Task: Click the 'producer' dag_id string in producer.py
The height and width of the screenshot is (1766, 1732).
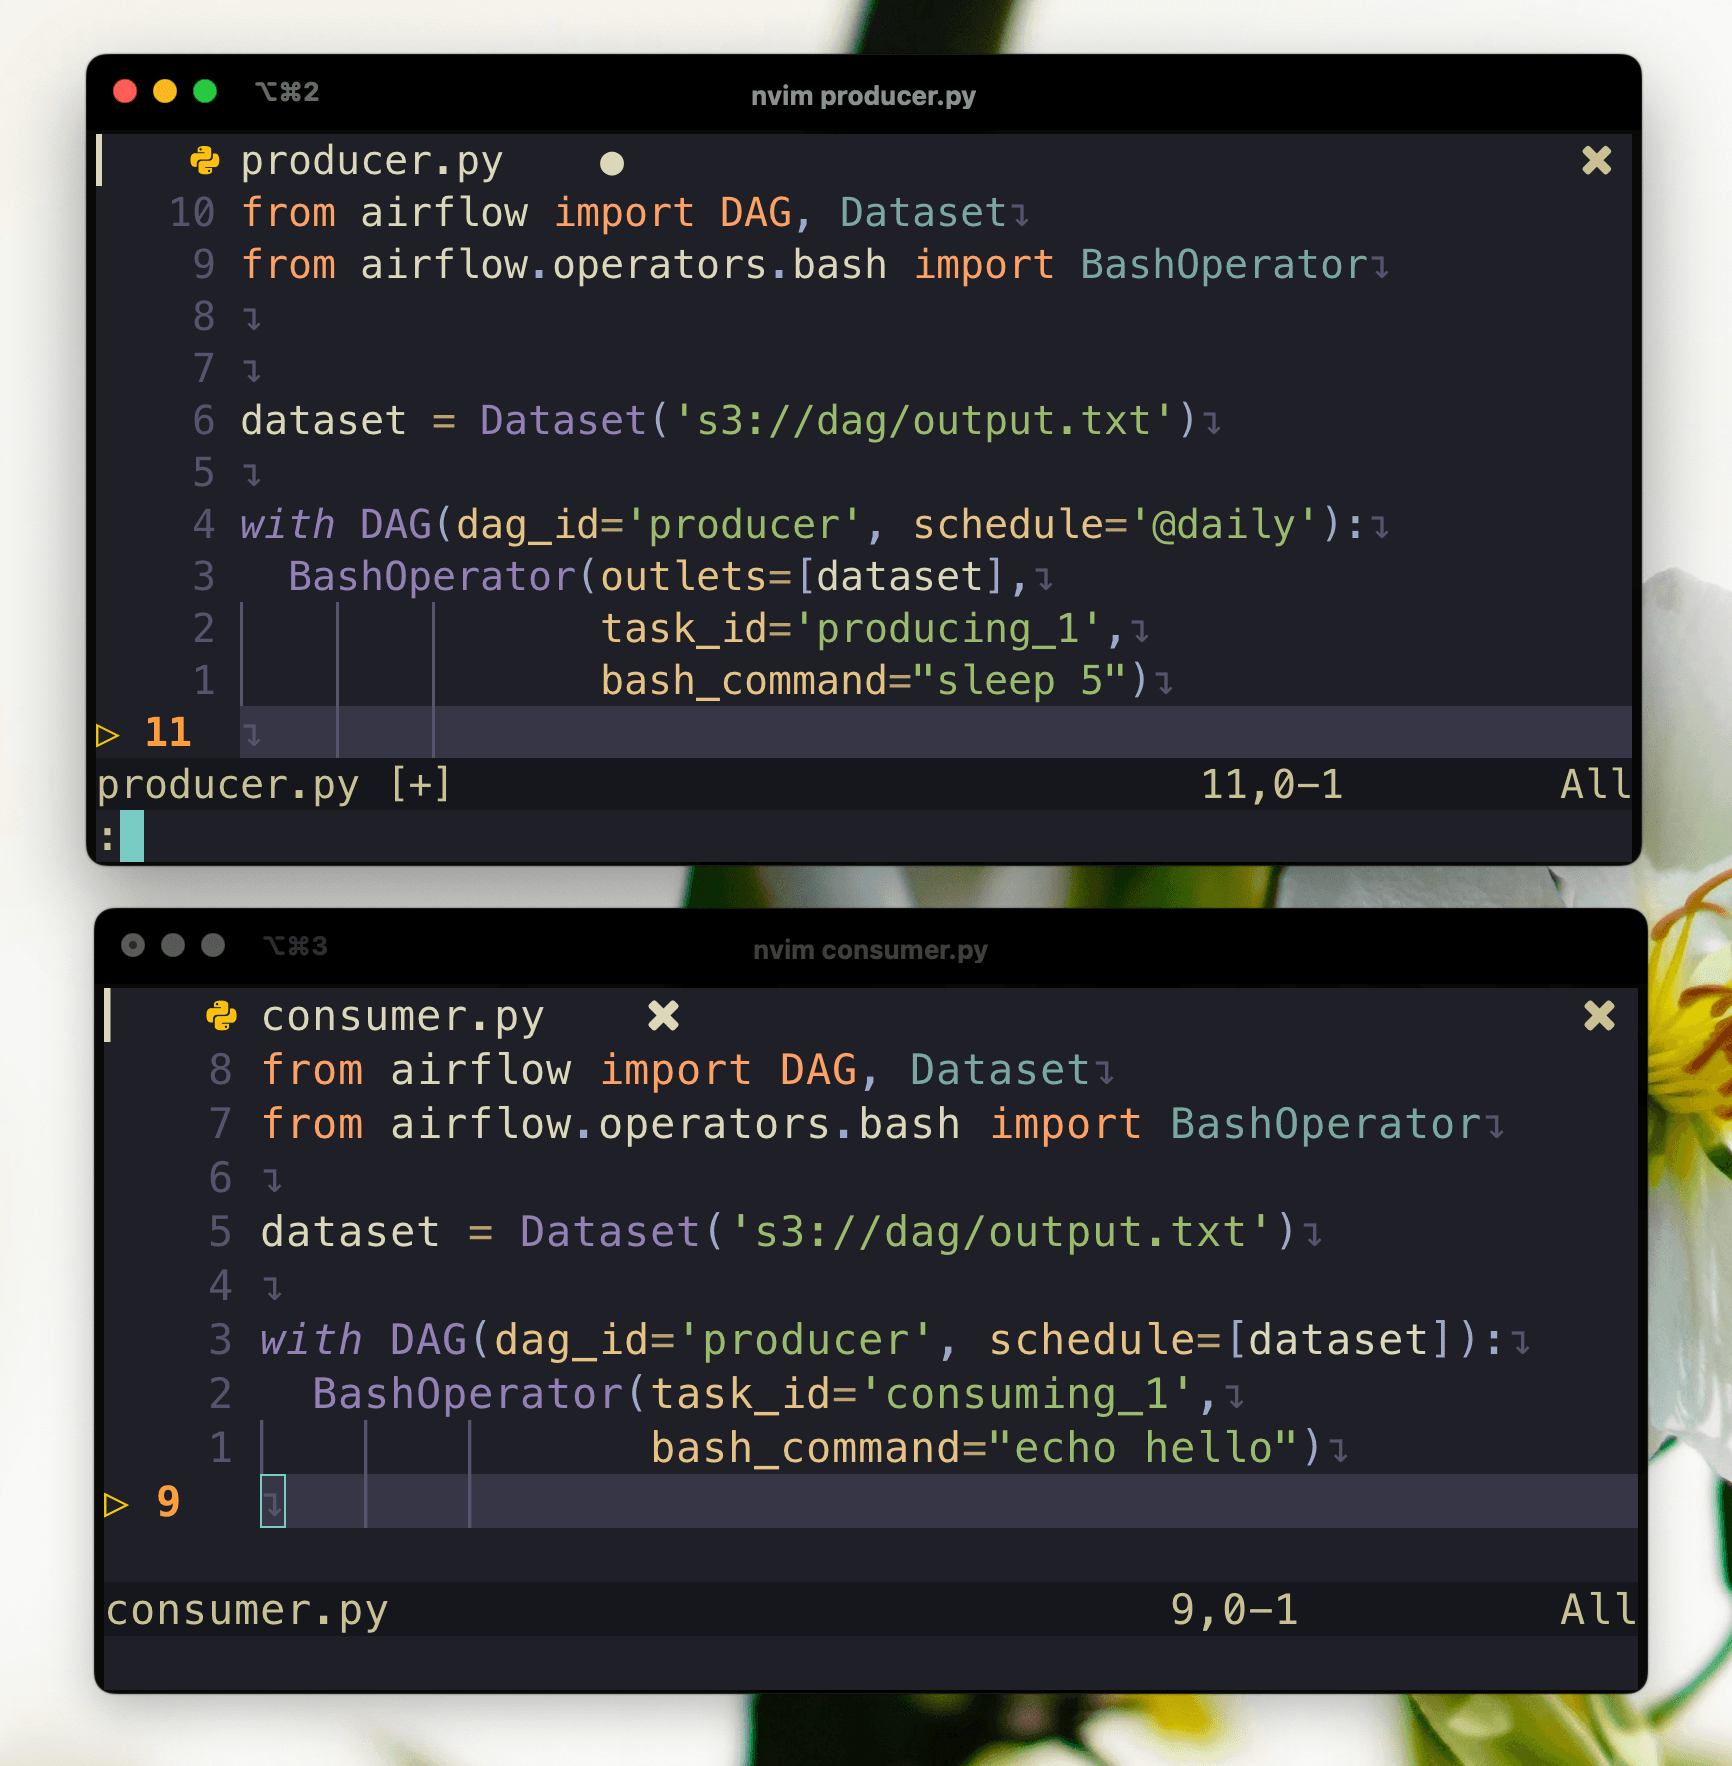Action: (x=743, y=525)
